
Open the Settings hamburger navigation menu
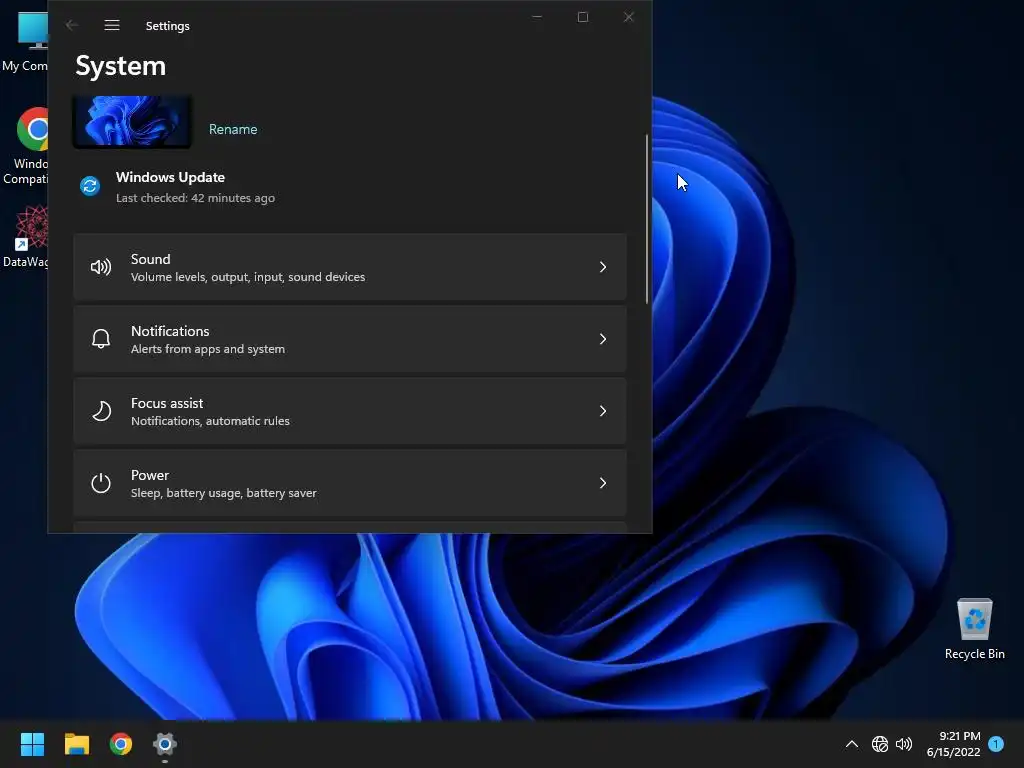112,25
